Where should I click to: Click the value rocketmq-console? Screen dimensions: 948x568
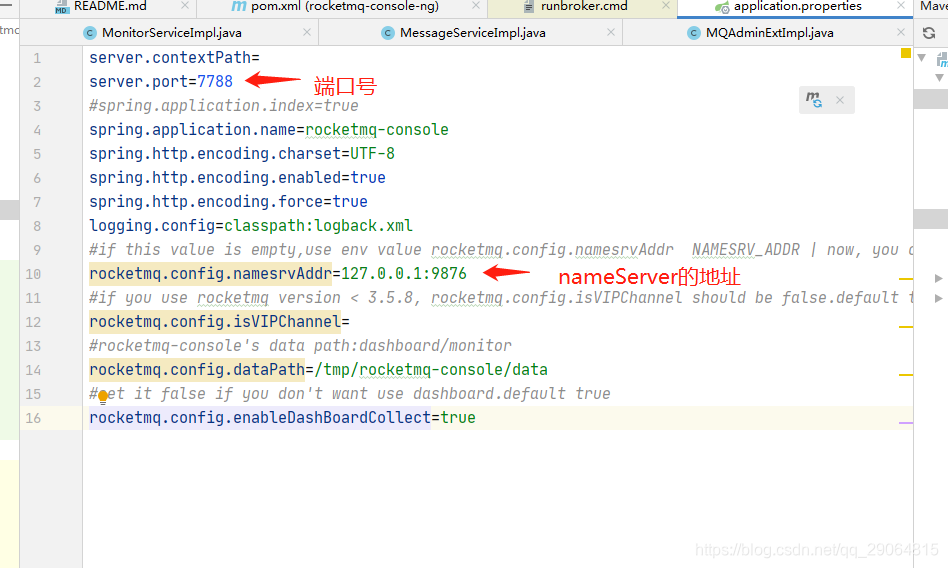tap(377, 129)
